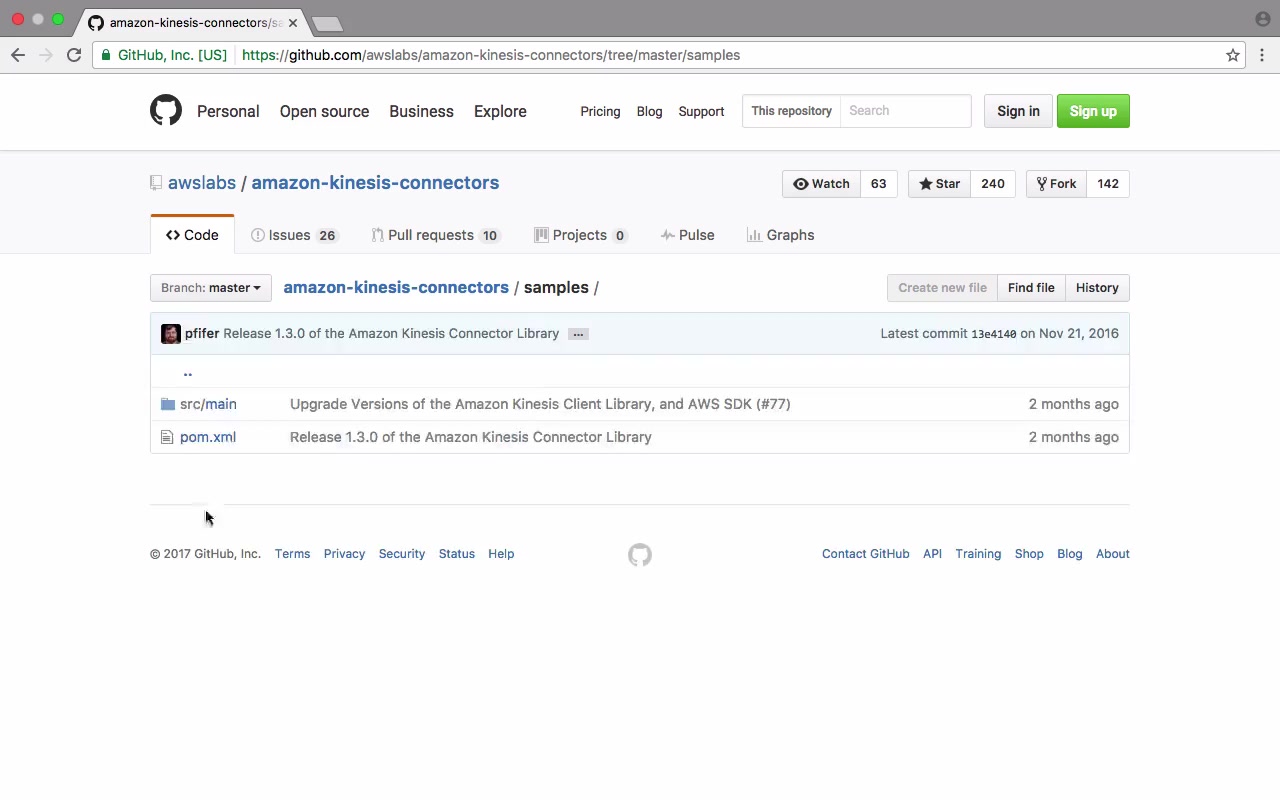The image size is (1280, 800).
Task: Bookmark page with star icon in address bar
Action: point(1233,55)
